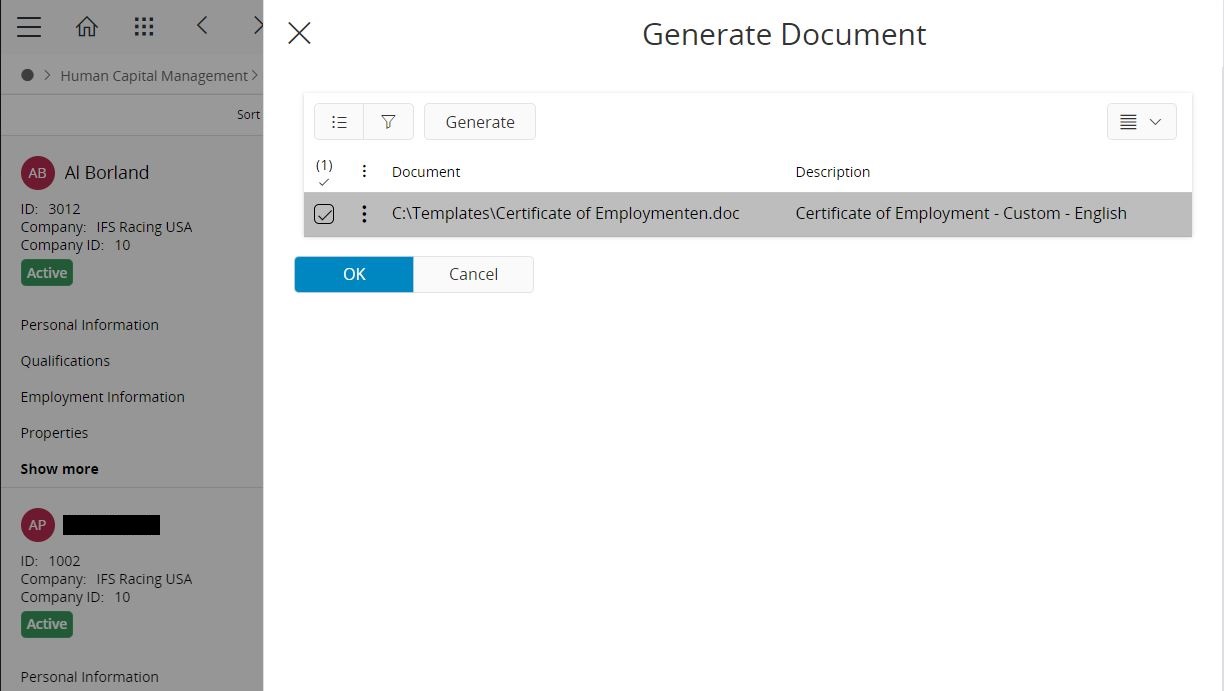Go to the home page icon
The height and width of the screenshot is (691, 1224).
tap(87, 27)
